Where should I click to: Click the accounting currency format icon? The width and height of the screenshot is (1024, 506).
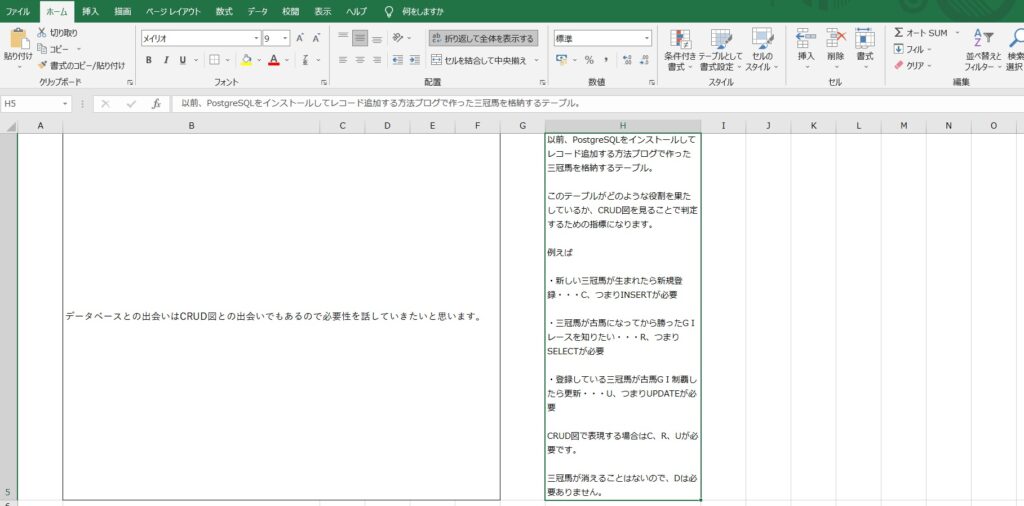(x=562, y=60)
